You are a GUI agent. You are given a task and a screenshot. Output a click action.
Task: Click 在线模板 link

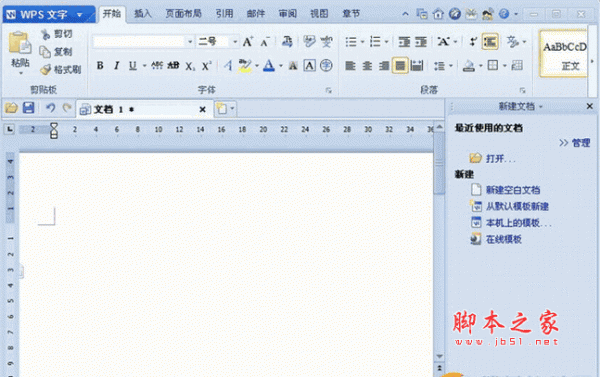pos(504,240)
